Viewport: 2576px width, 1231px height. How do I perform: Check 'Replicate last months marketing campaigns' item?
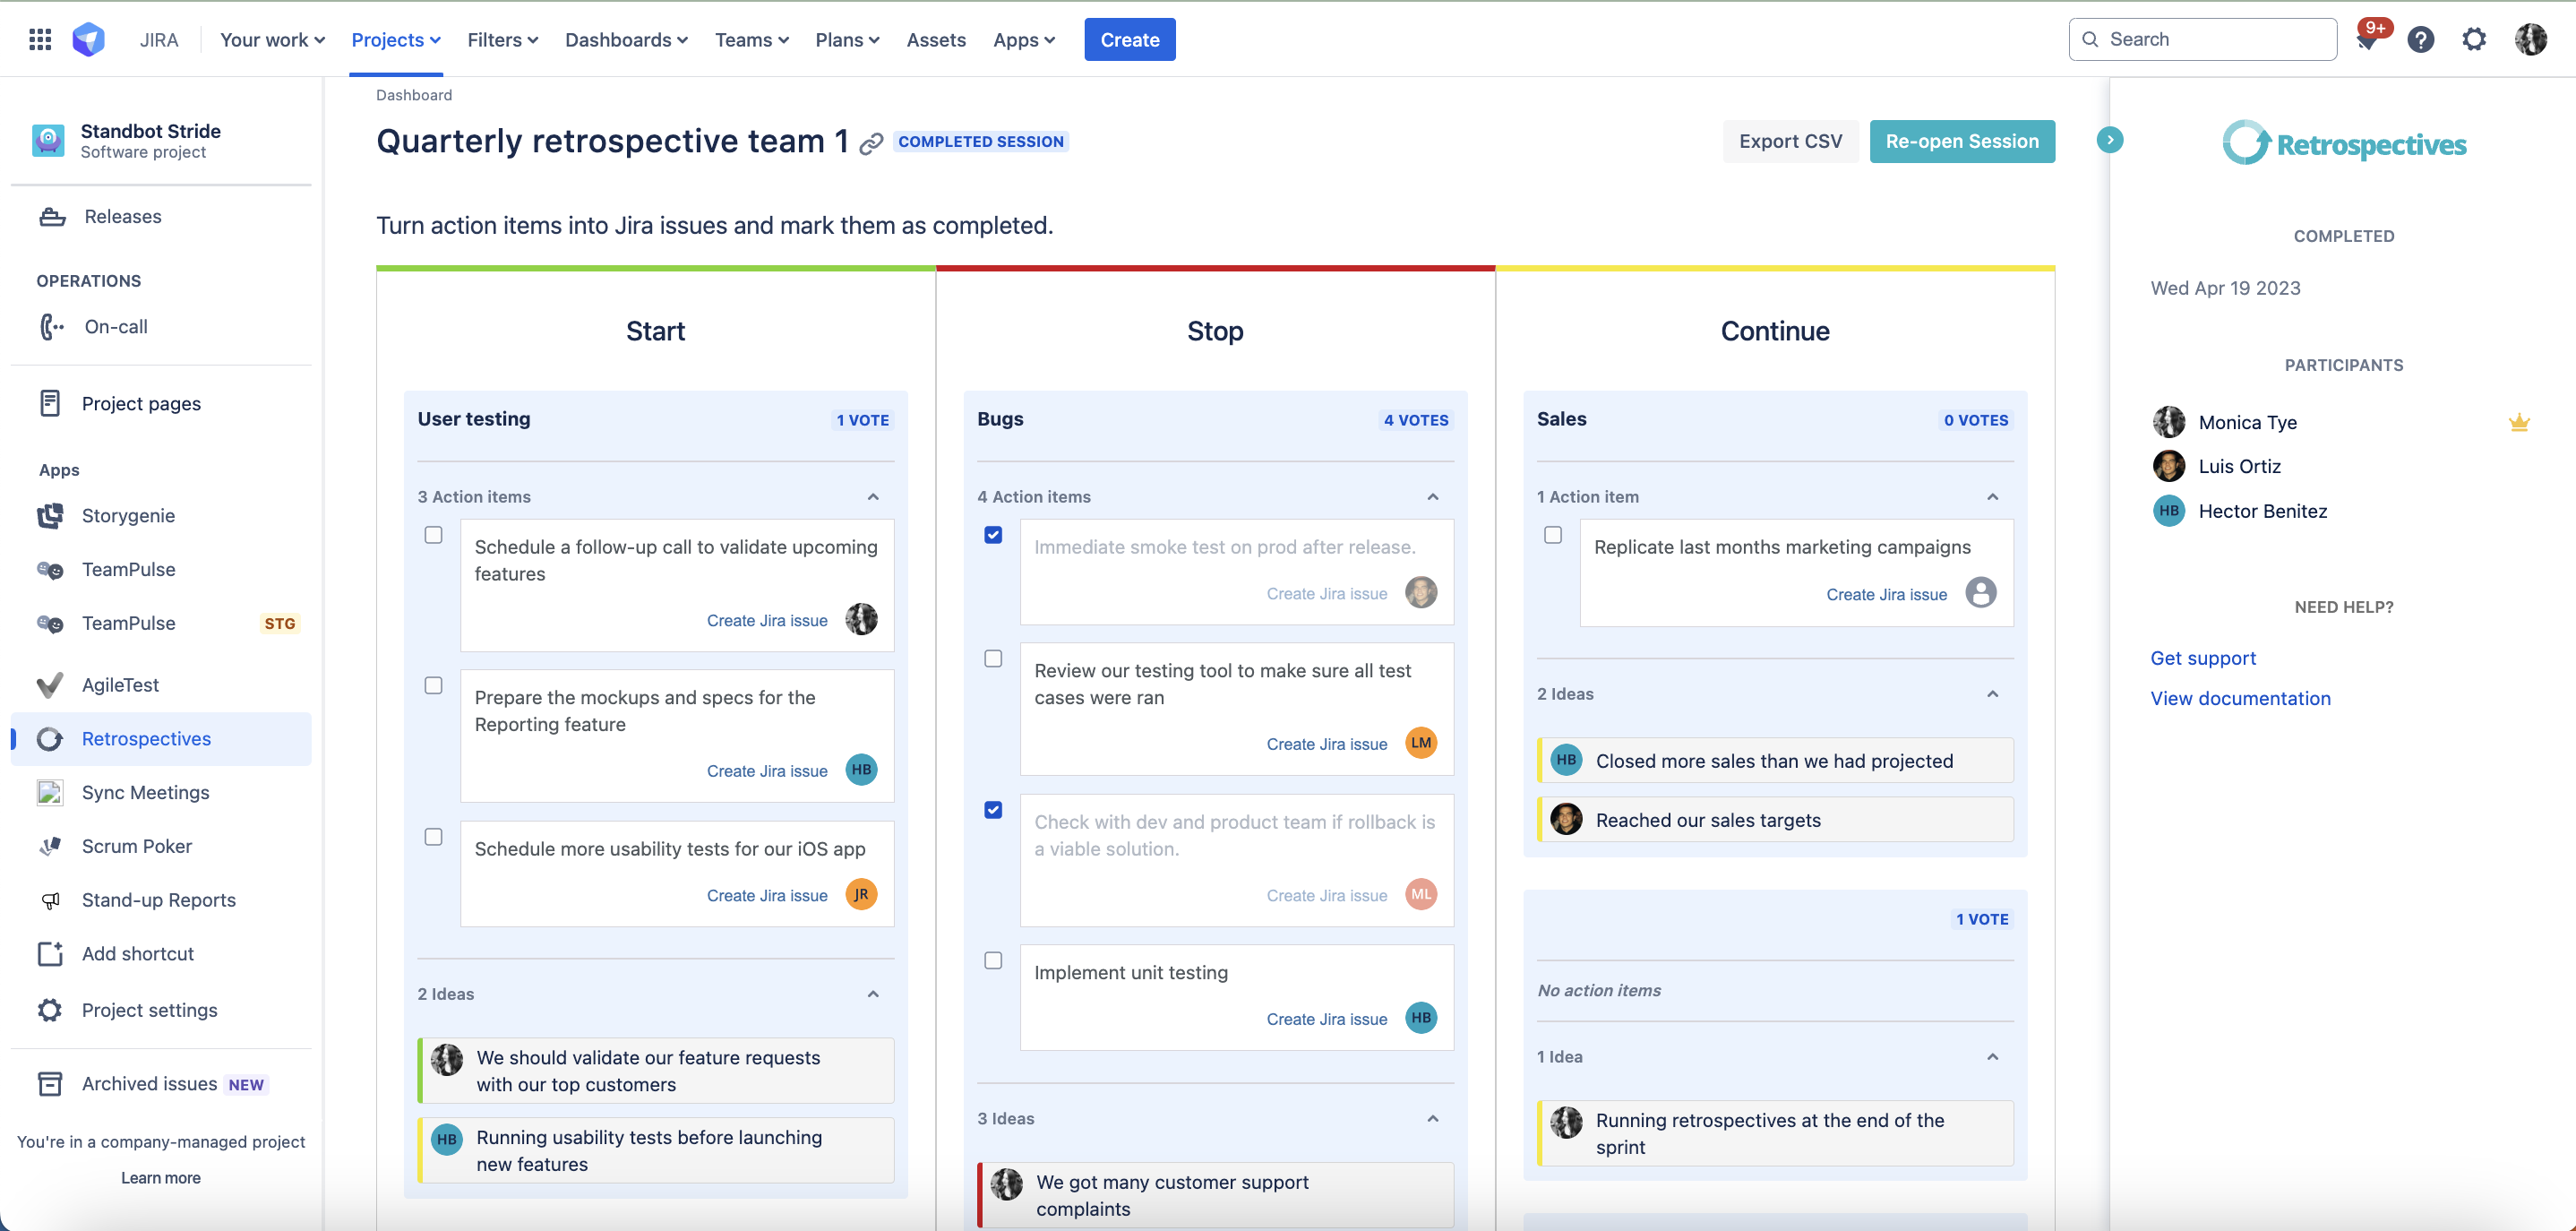pyautogui.click(x=1553, y=535)
